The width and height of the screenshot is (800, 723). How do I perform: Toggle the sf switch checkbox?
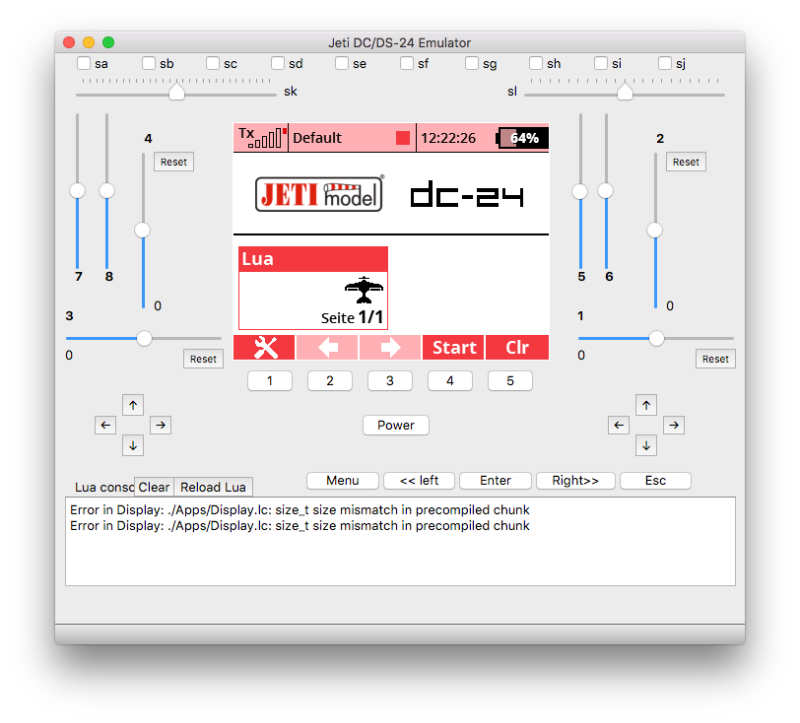[x=407, y=63]
